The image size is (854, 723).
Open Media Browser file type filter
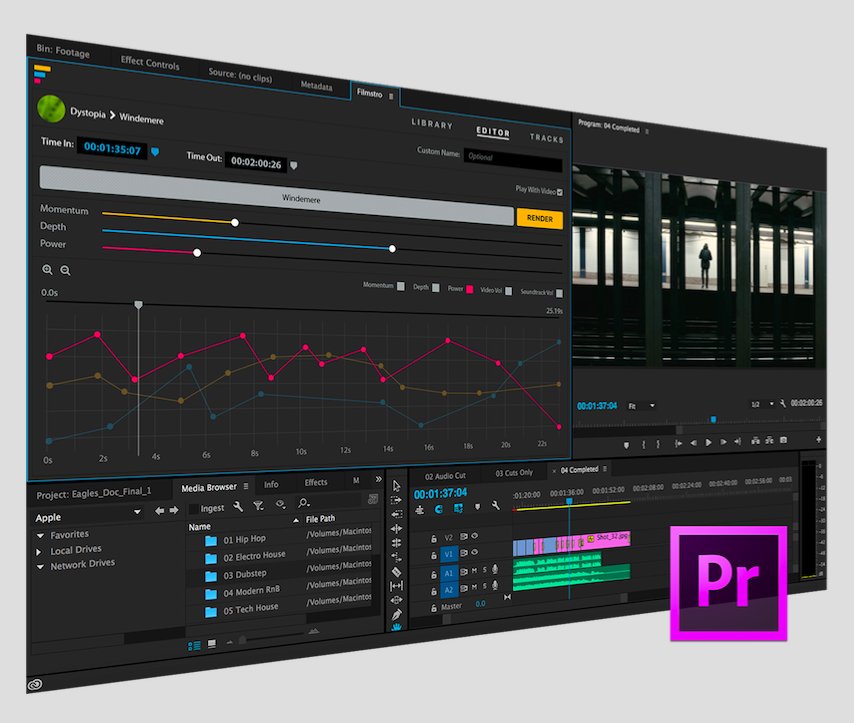click(x=259, y=506)
